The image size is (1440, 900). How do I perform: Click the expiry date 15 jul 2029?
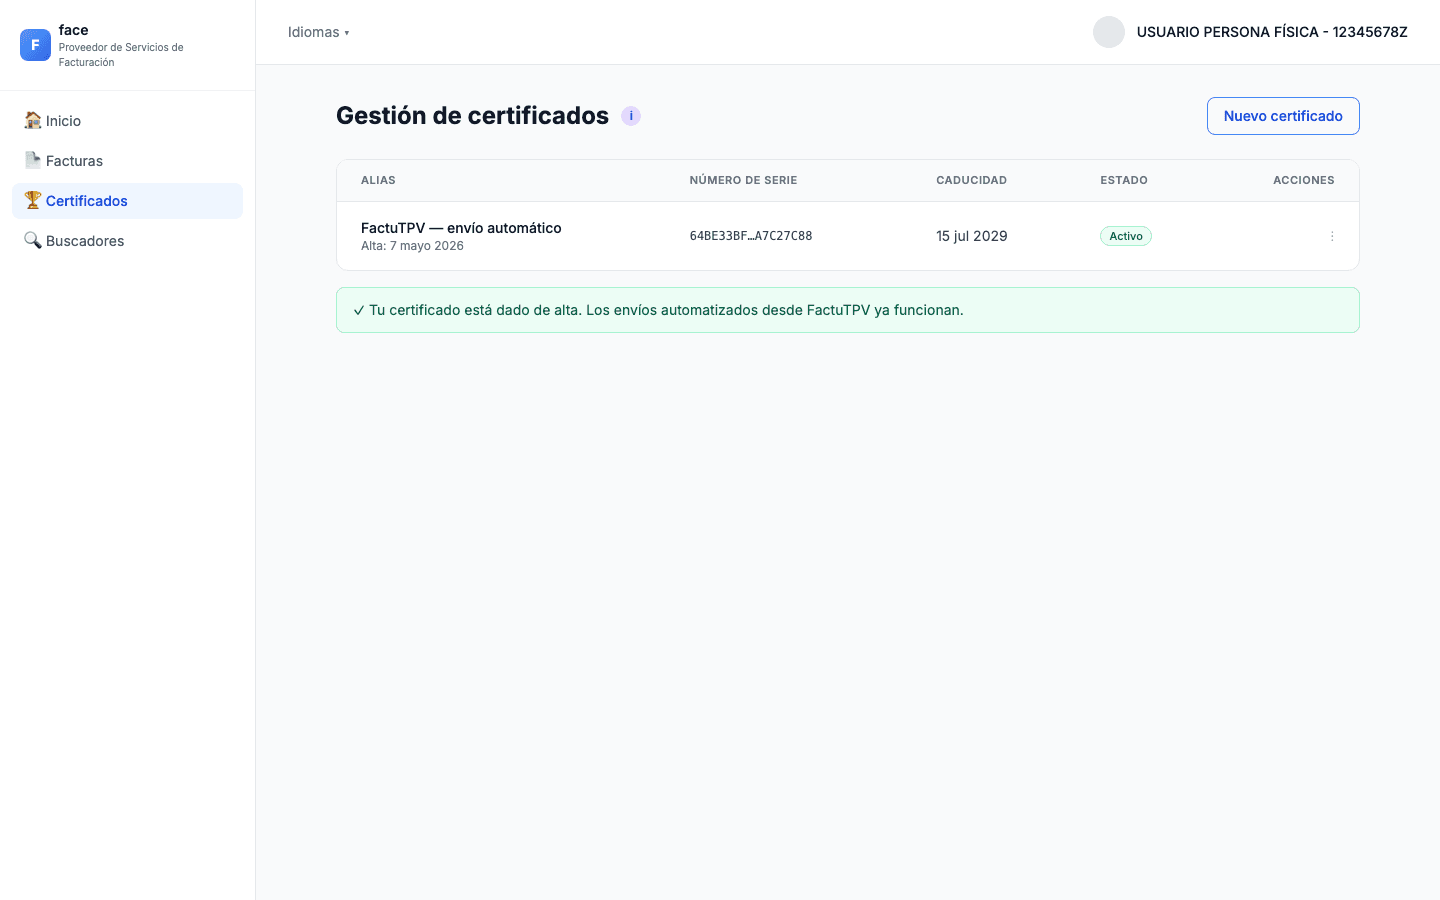click(972, 236)
